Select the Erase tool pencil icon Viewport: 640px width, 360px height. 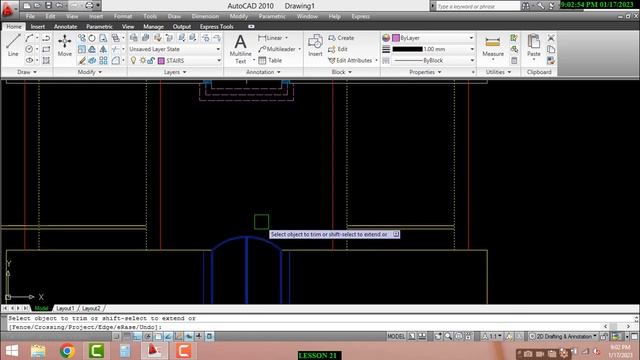click(x=82, y=60)
